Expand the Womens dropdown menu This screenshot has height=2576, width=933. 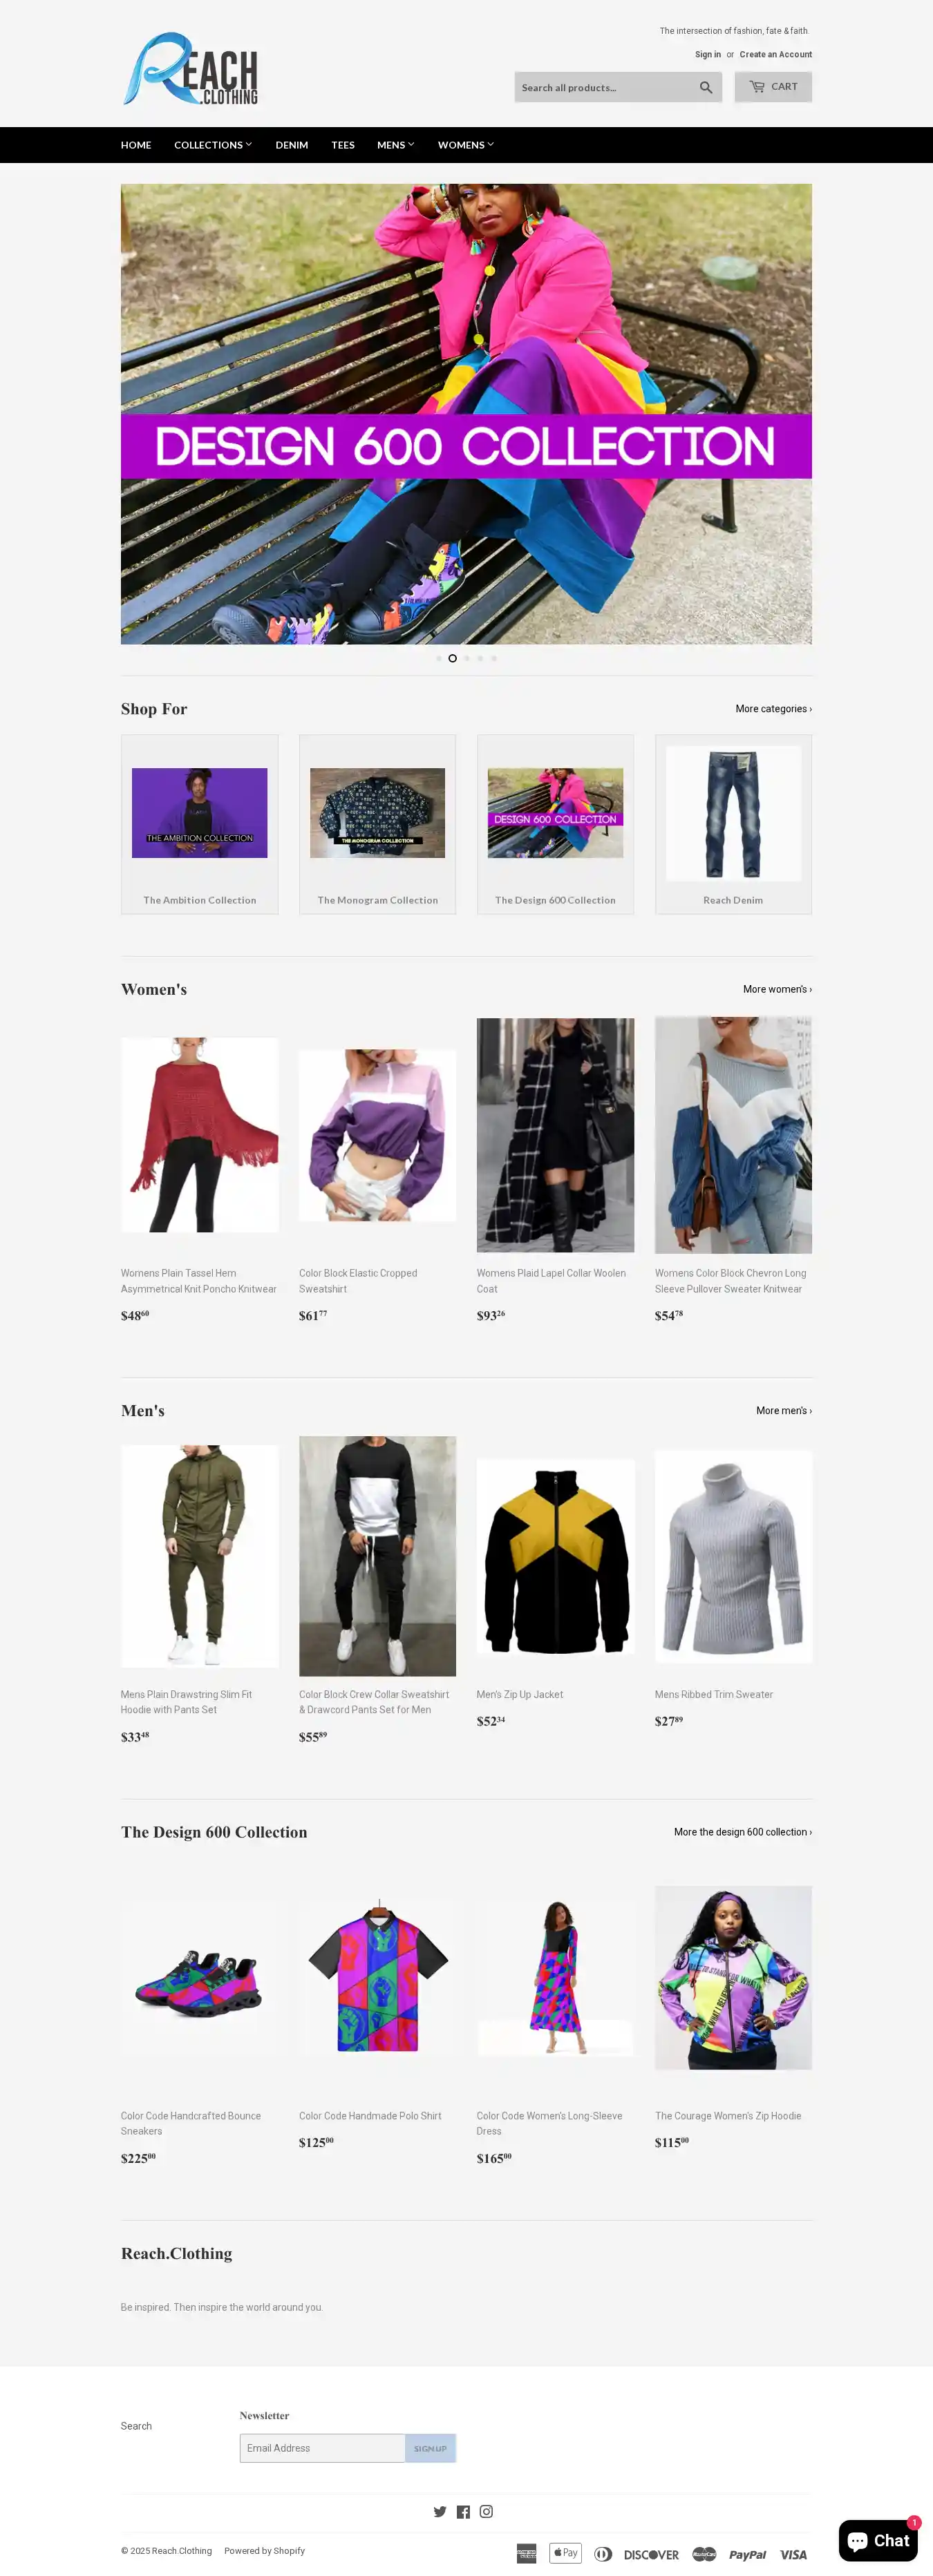coord(466,145)
